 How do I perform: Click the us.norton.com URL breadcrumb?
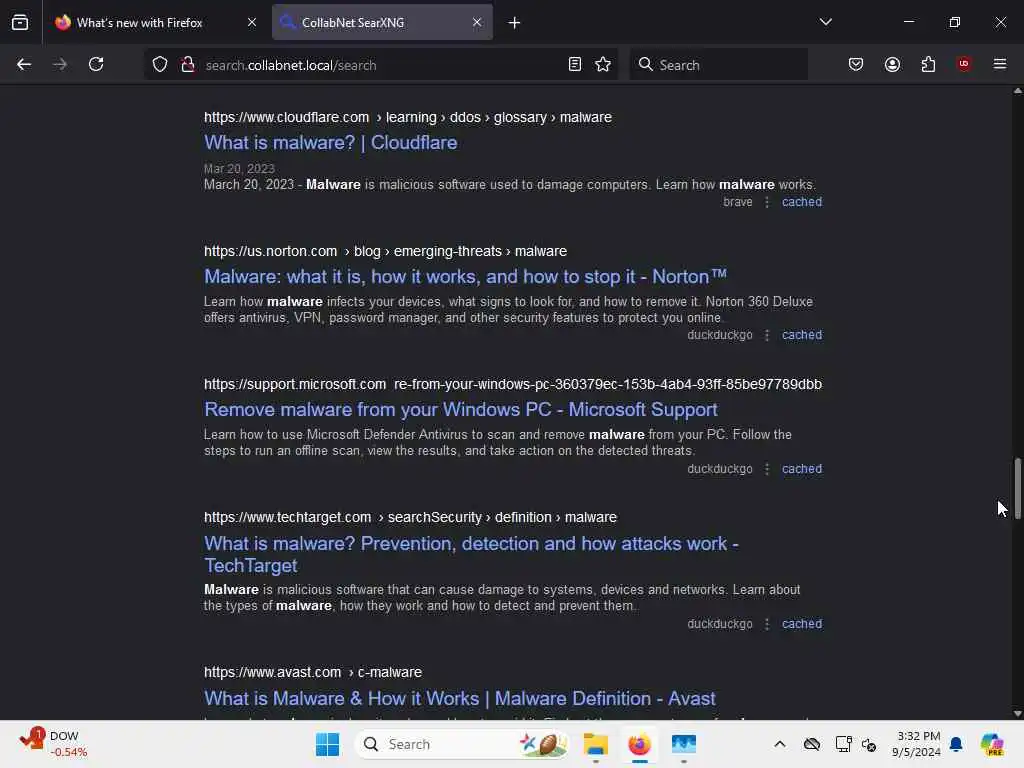[385, 251]
